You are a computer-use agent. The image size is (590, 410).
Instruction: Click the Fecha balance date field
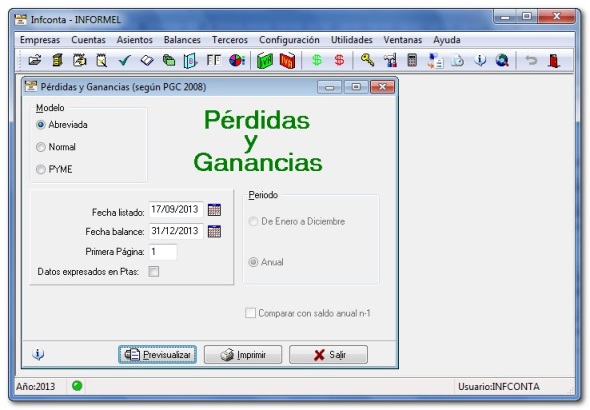pyautogui.click(x=176, y=231)
